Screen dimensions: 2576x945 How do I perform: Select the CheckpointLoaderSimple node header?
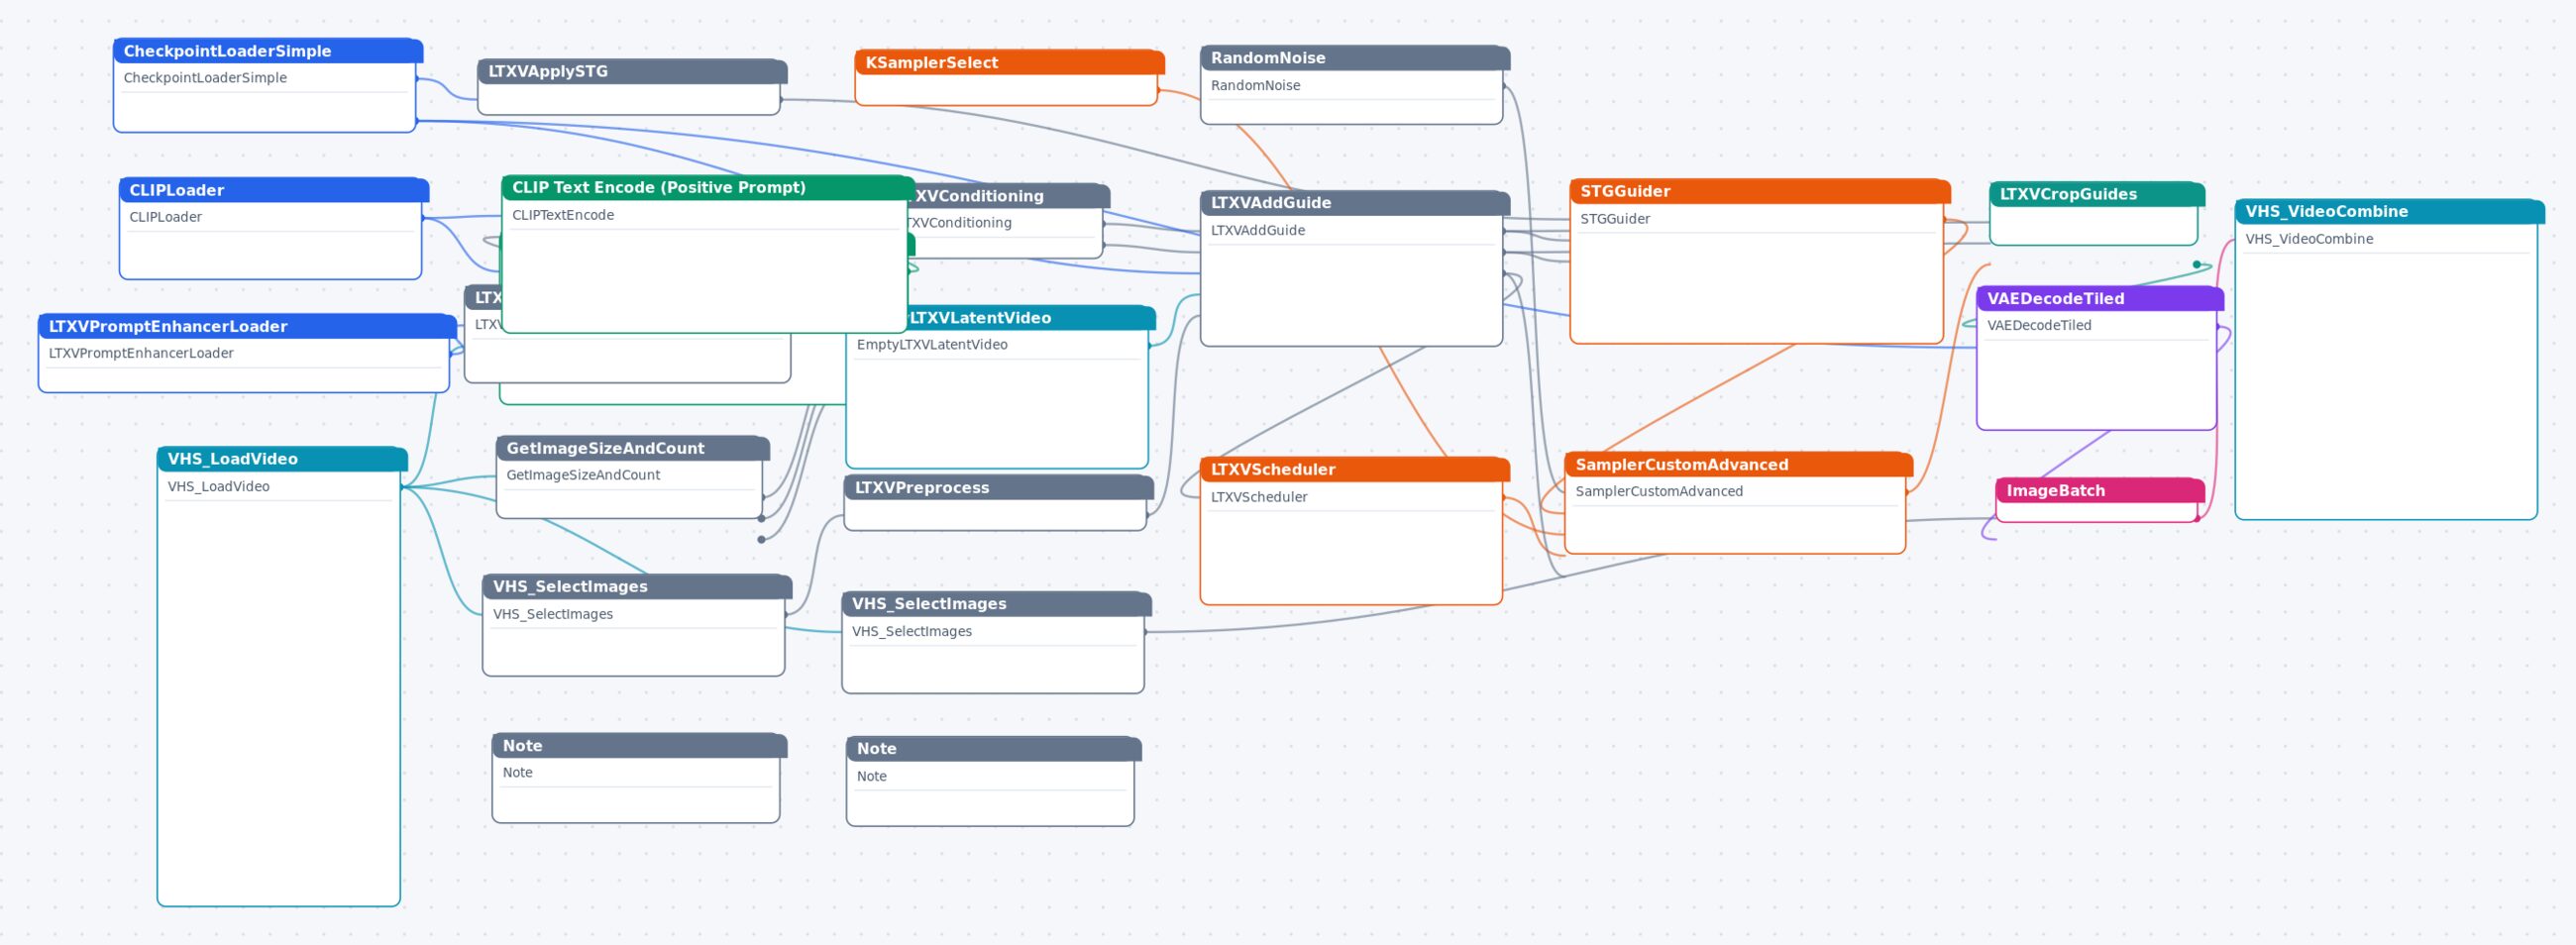[x=268, y=51]
